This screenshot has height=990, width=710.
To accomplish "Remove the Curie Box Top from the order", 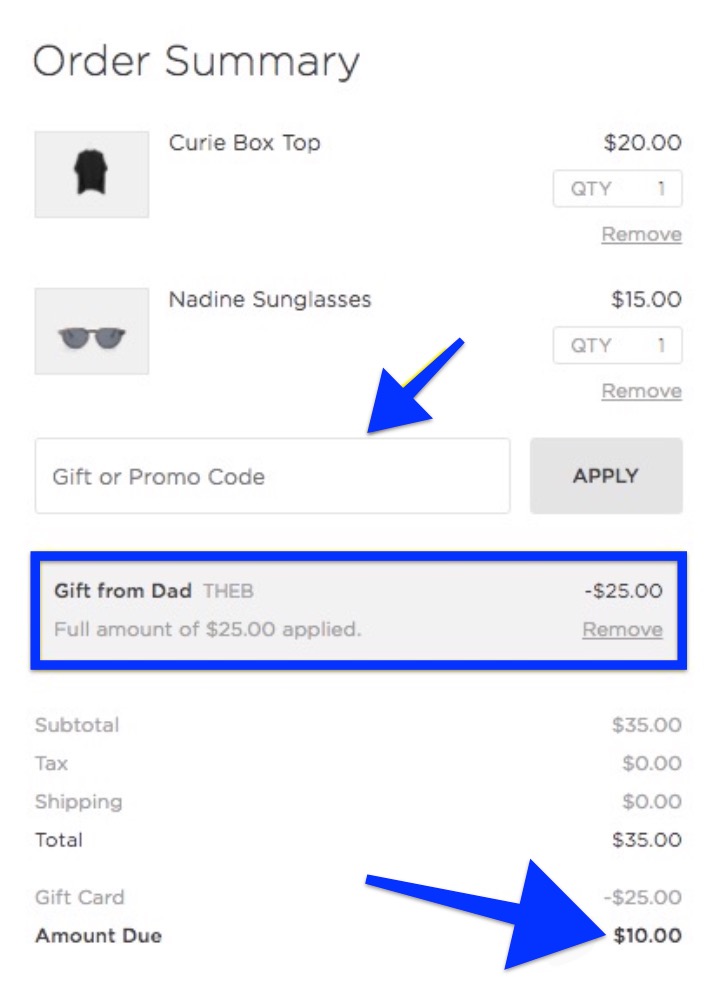I will 641,235.
